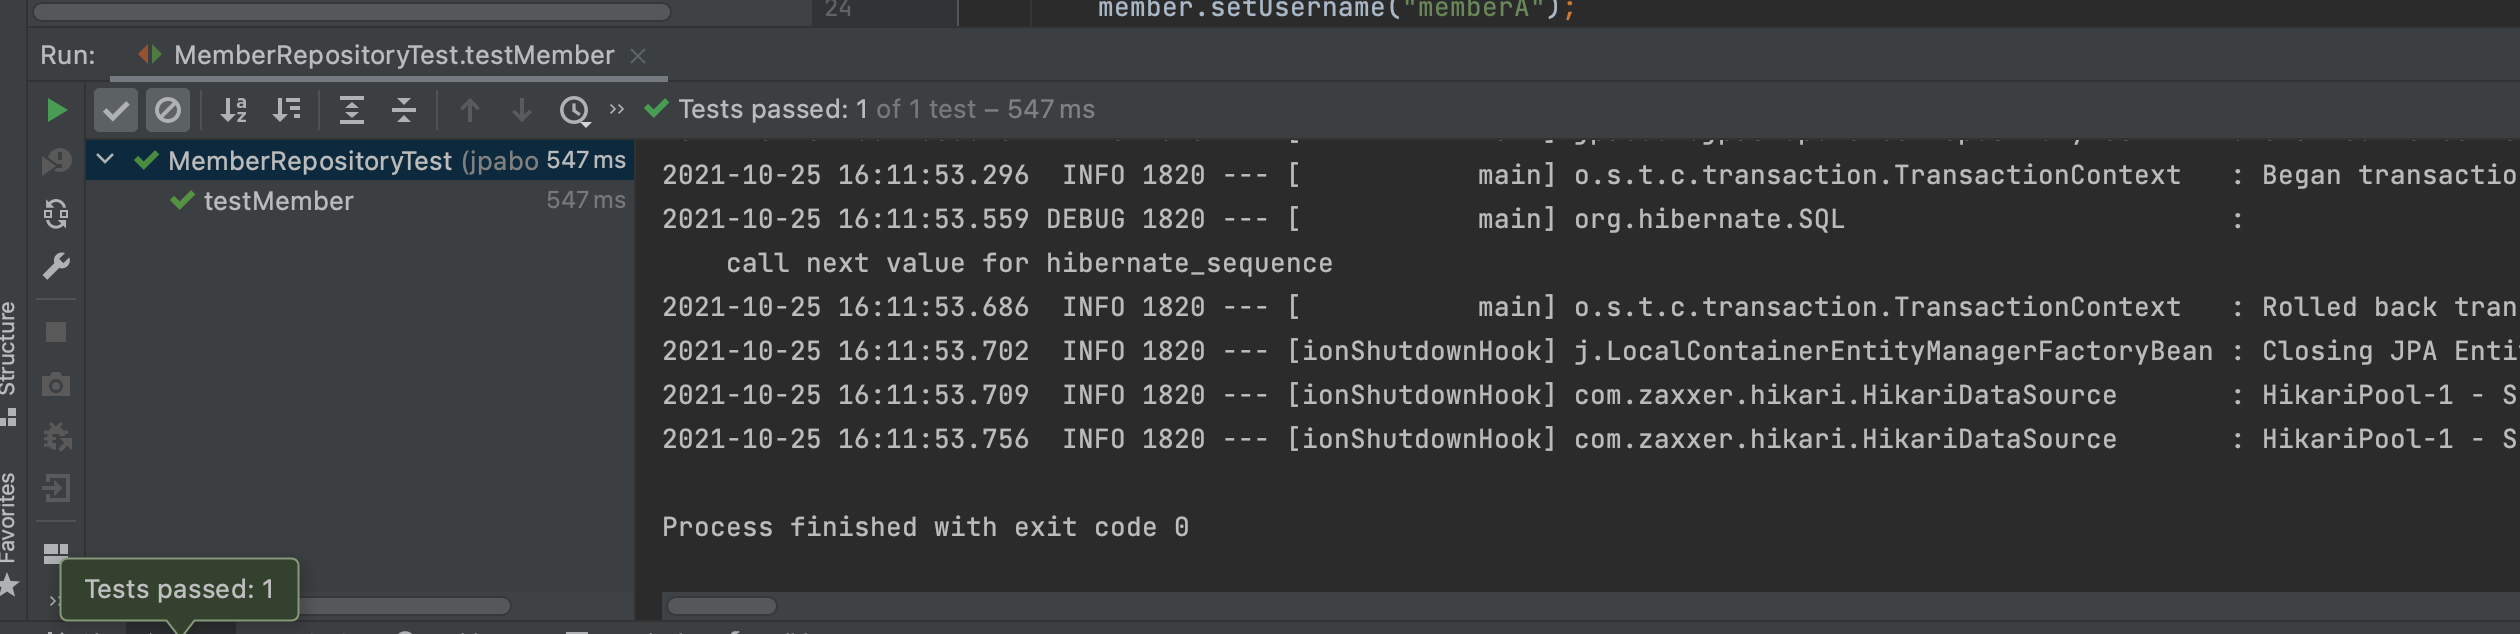Sort test results by duration
This screenshot has width=2520, height=634.
(287, 110)
